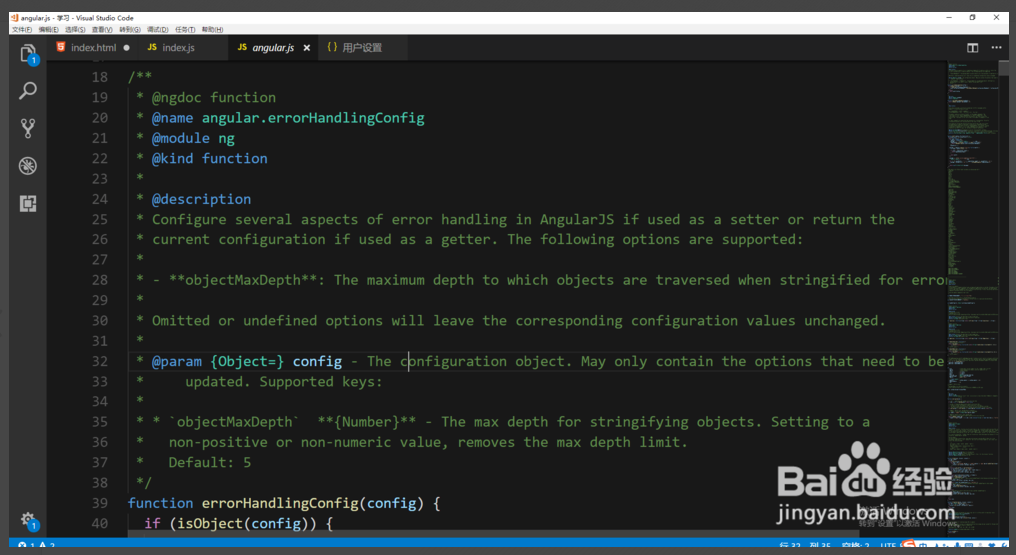
Task: Select the angular.js editor tab
Action: (x=273, y=48)
